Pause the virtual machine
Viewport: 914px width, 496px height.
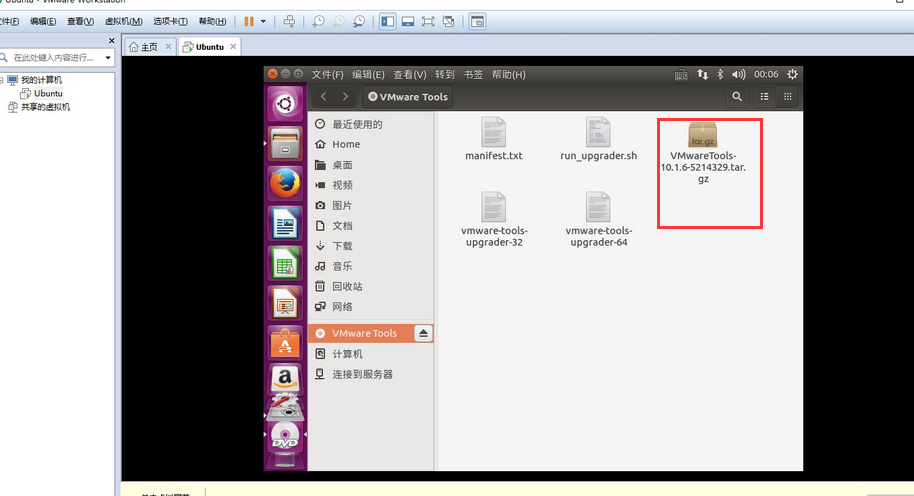(249, 22)
